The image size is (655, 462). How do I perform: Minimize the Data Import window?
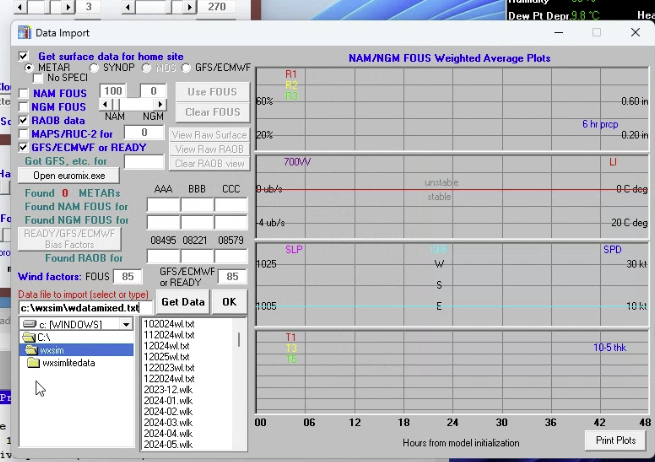tap(559, 33)
